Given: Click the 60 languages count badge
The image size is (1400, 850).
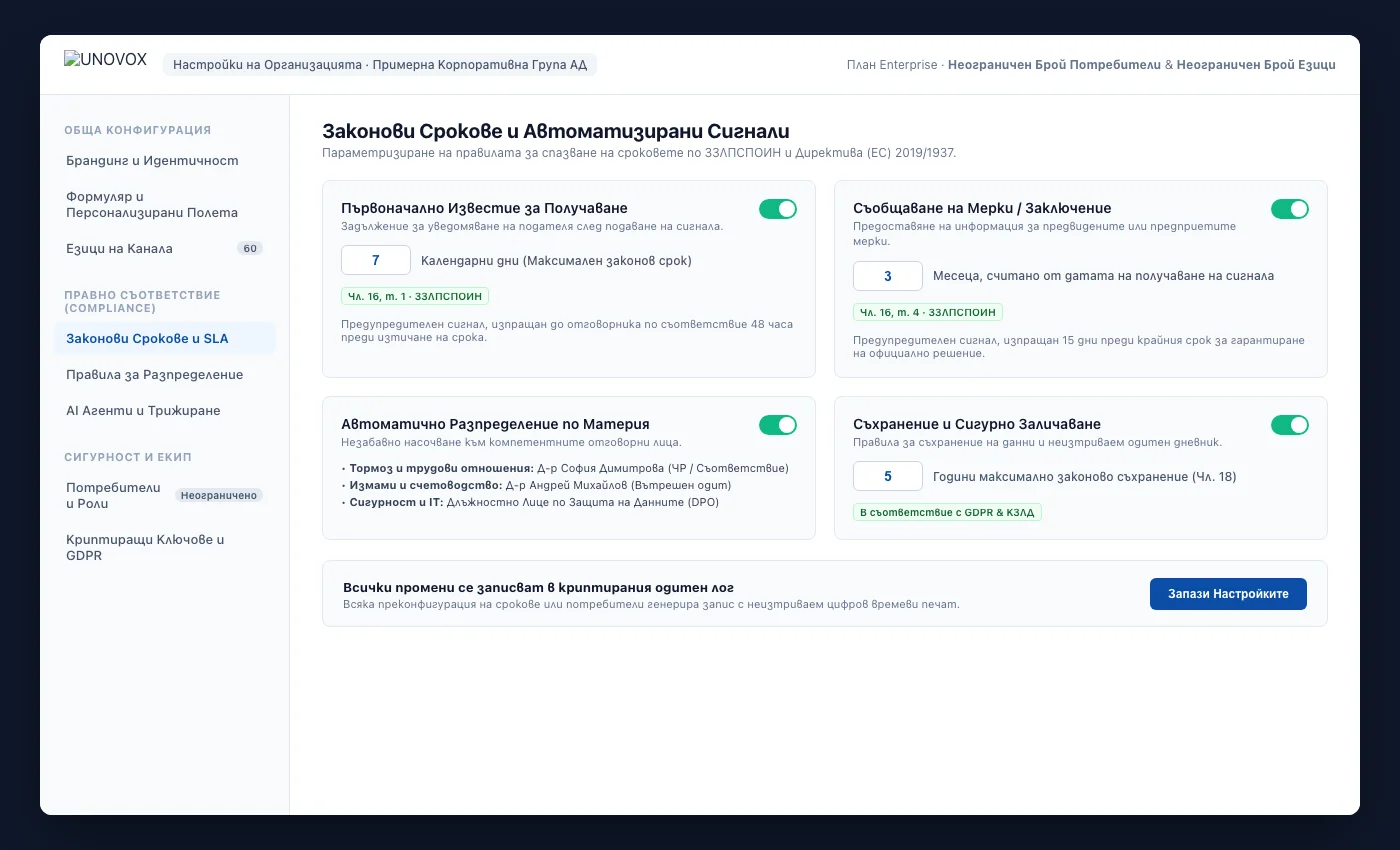Looking at the screenshot, I should pyautogui.click(x=250, y=249).
